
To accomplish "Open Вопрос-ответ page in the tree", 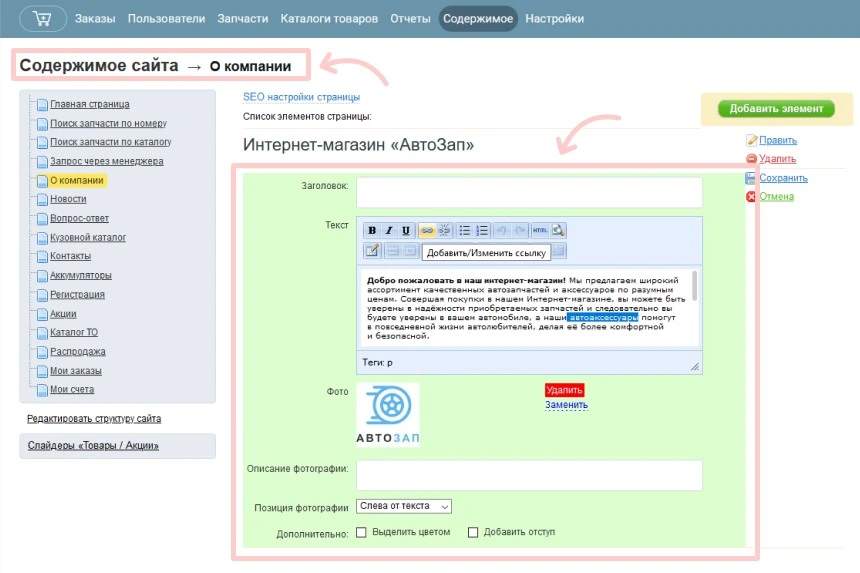I will click(x=80, y=218).
